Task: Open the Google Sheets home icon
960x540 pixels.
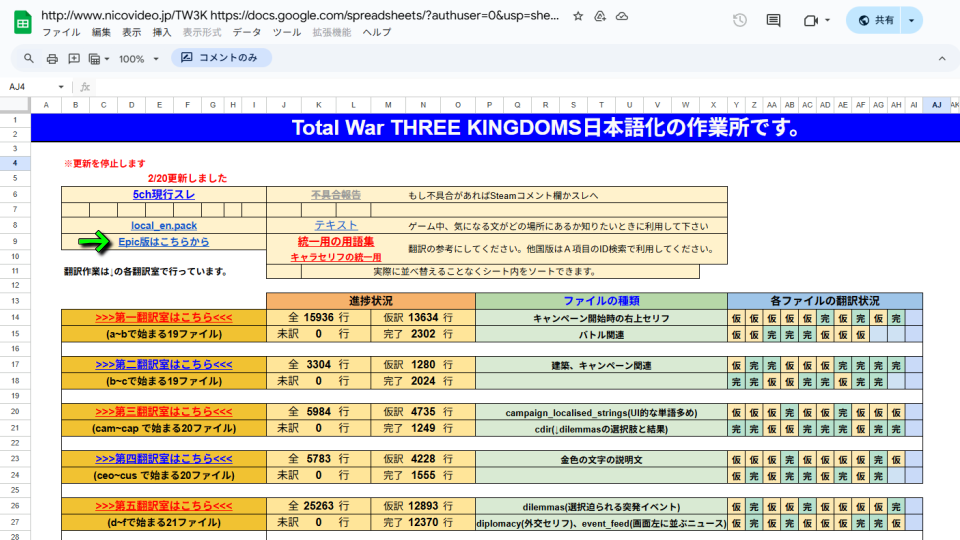Action: pos(23,23)
